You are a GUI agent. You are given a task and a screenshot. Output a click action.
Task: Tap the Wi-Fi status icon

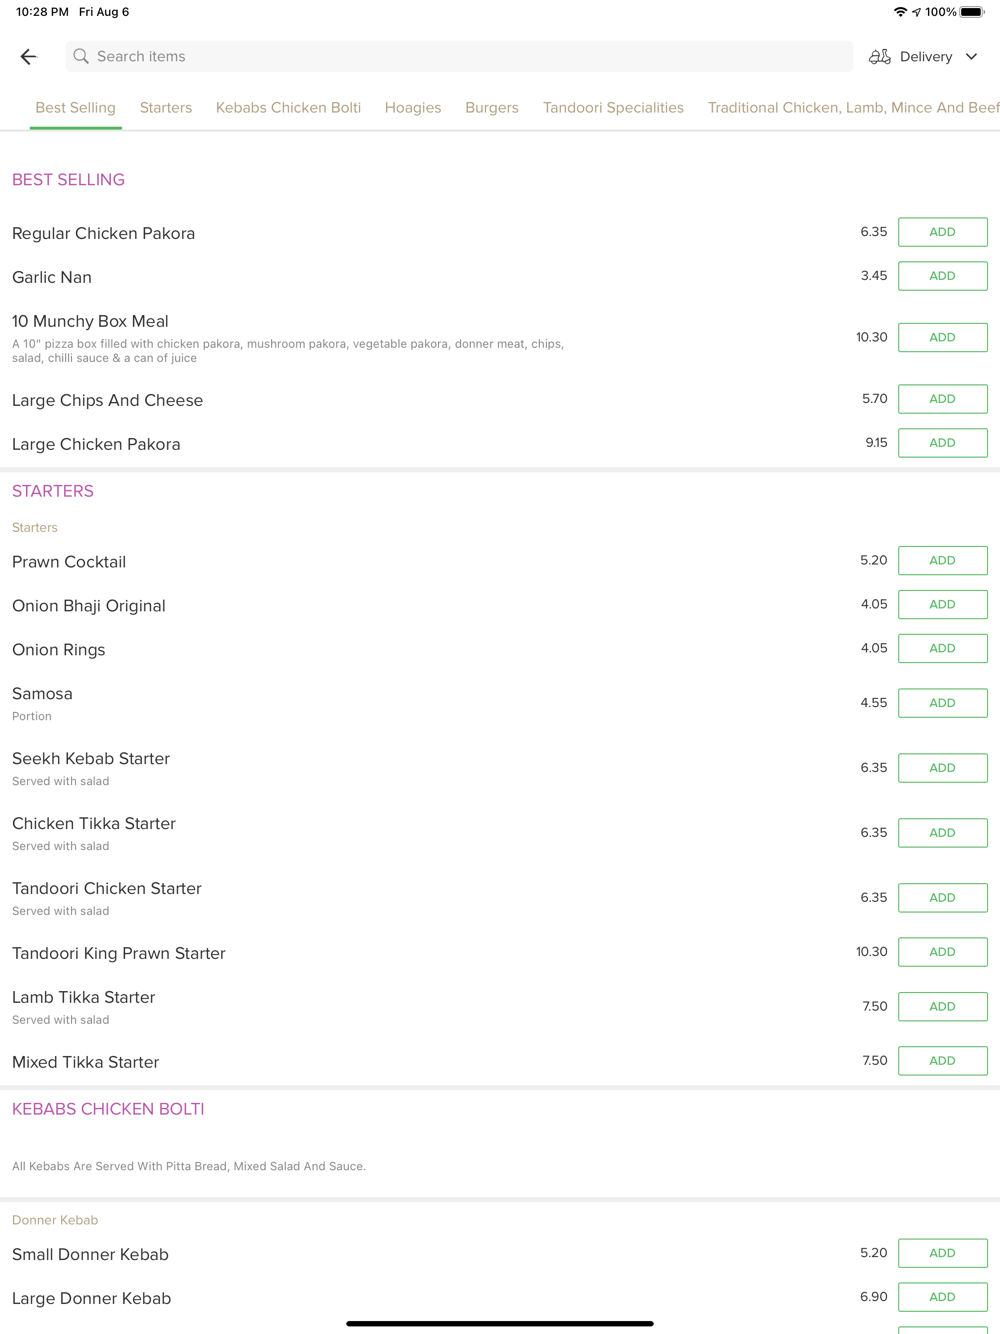point(900,12)
